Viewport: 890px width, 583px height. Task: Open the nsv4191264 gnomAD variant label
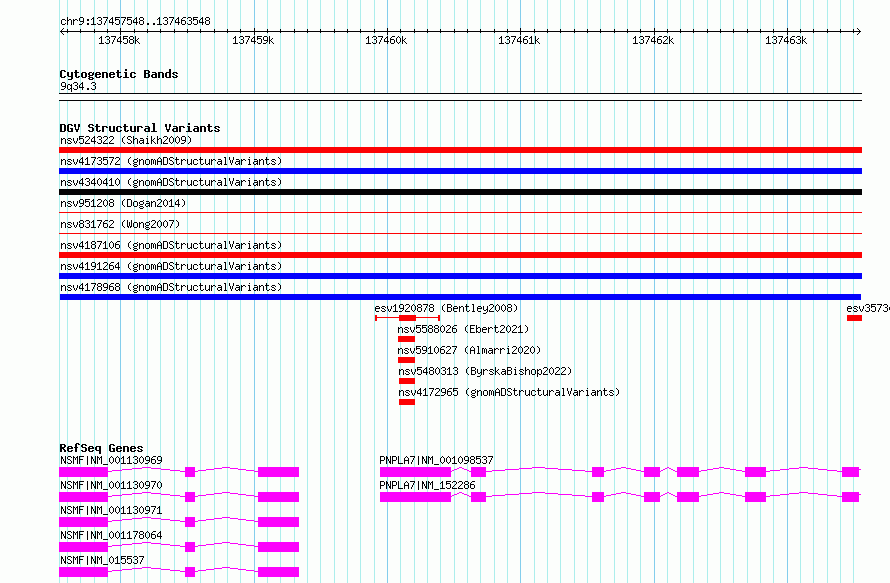pyautogui.click(x=171, y=266)
